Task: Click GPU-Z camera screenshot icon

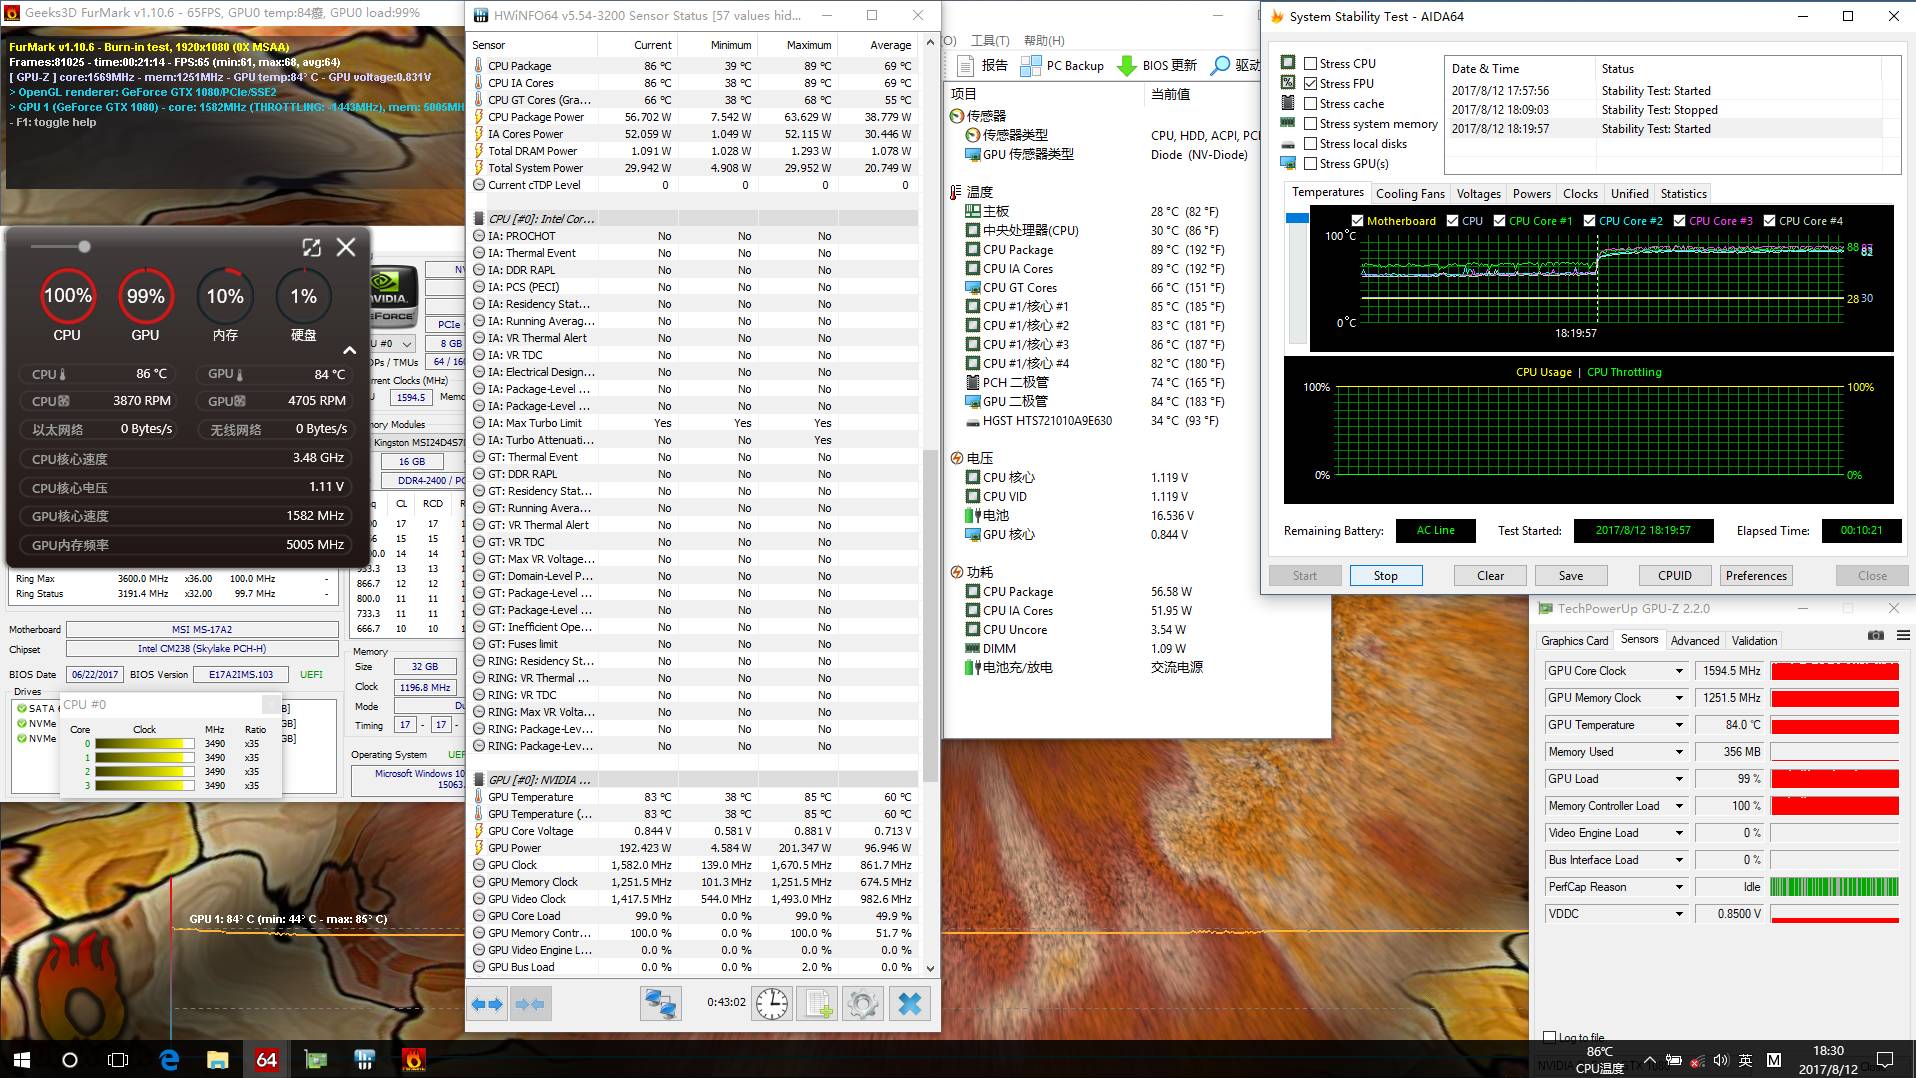Action: 1876,636
